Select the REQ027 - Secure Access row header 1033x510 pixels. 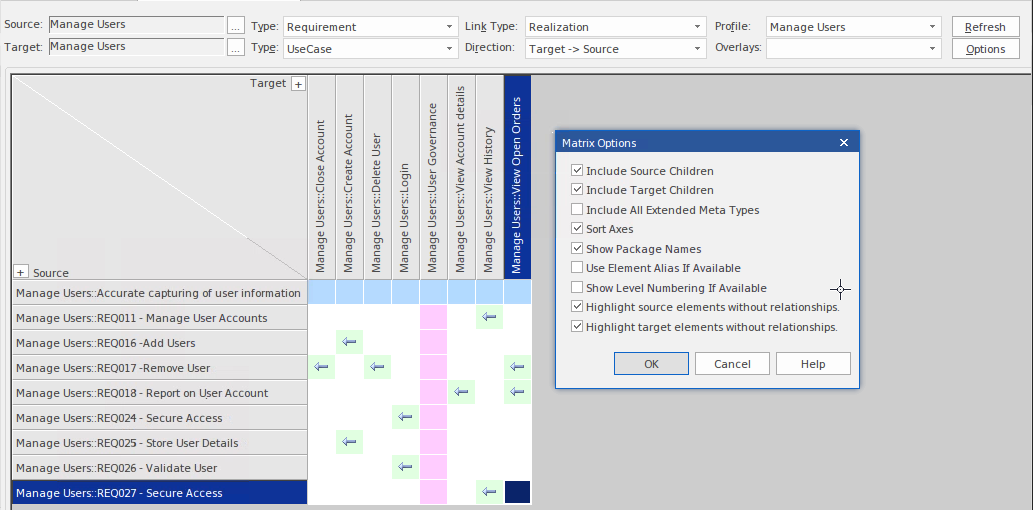pyautogui.click(x=159, y=493)
